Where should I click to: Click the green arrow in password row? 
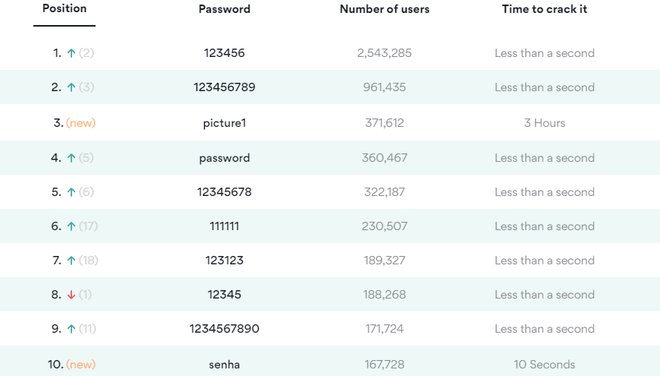coord(71,158)
